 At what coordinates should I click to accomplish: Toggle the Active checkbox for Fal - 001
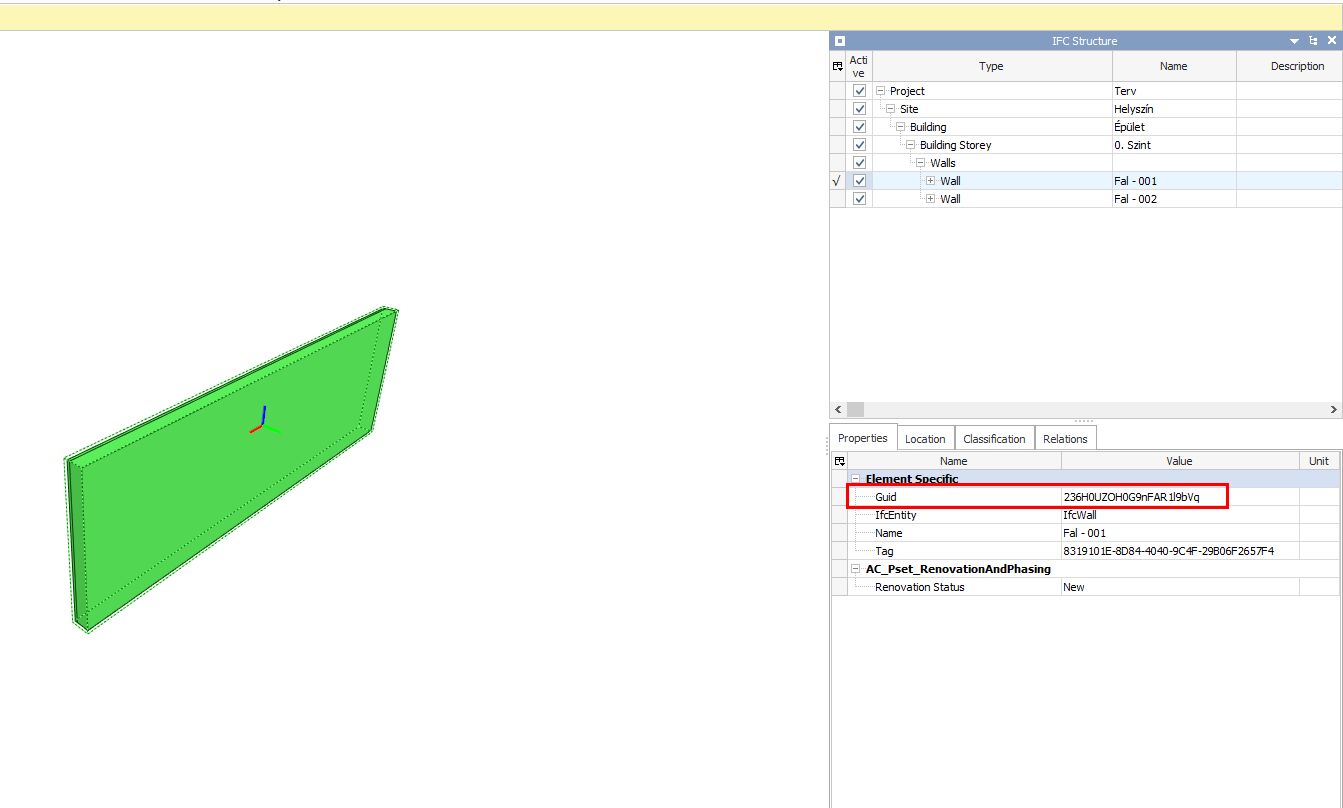(x=859, y=181)
